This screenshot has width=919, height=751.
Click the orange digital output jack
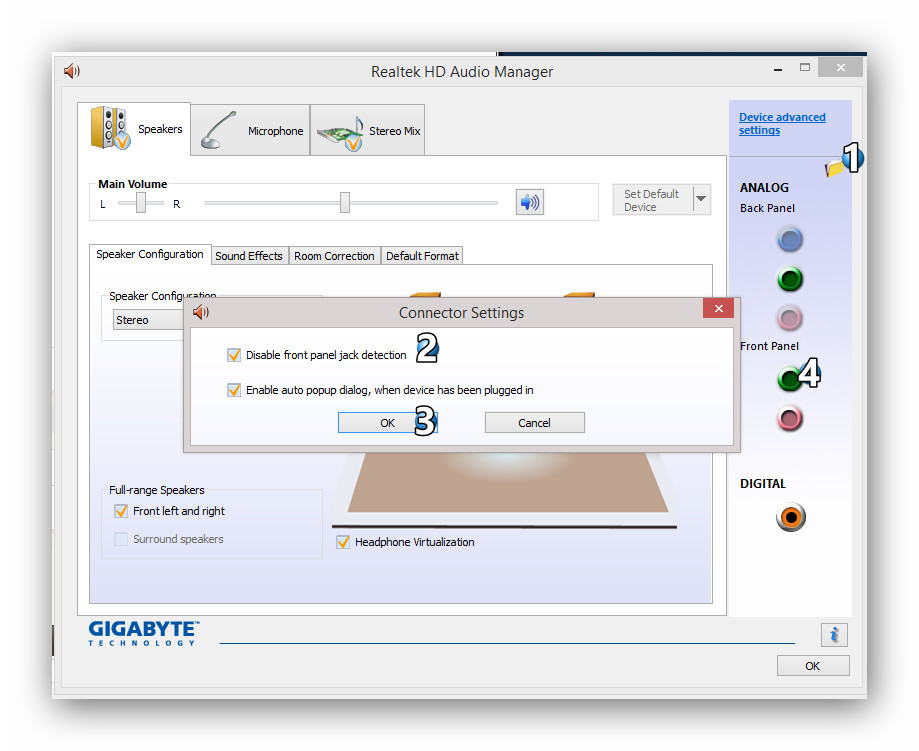point(791,517)
